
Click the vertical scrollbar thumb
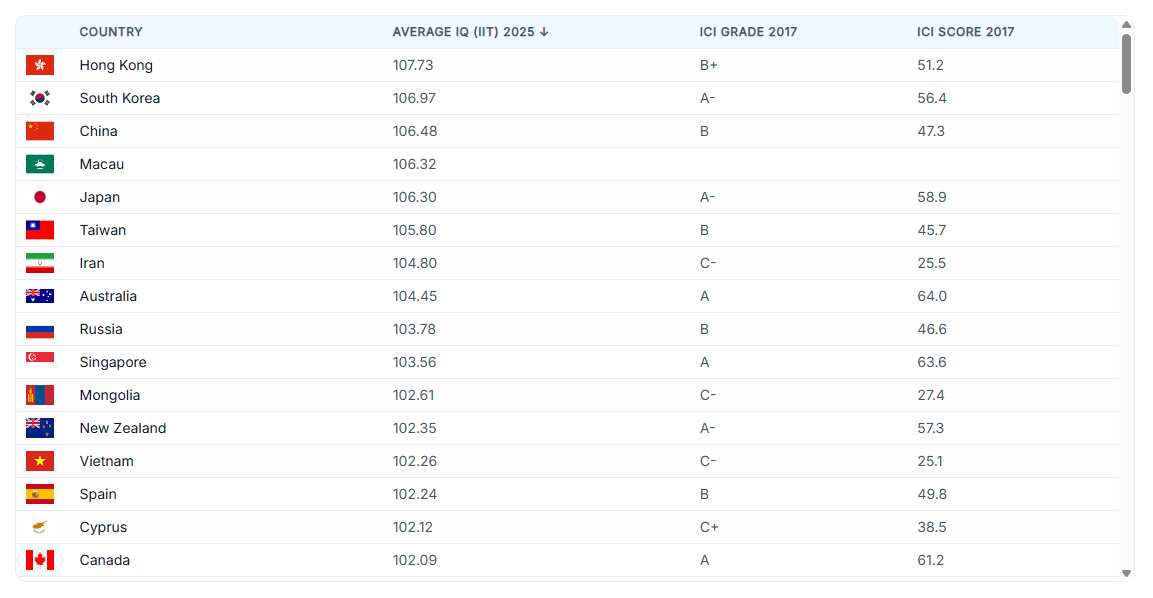point(1127,64)
